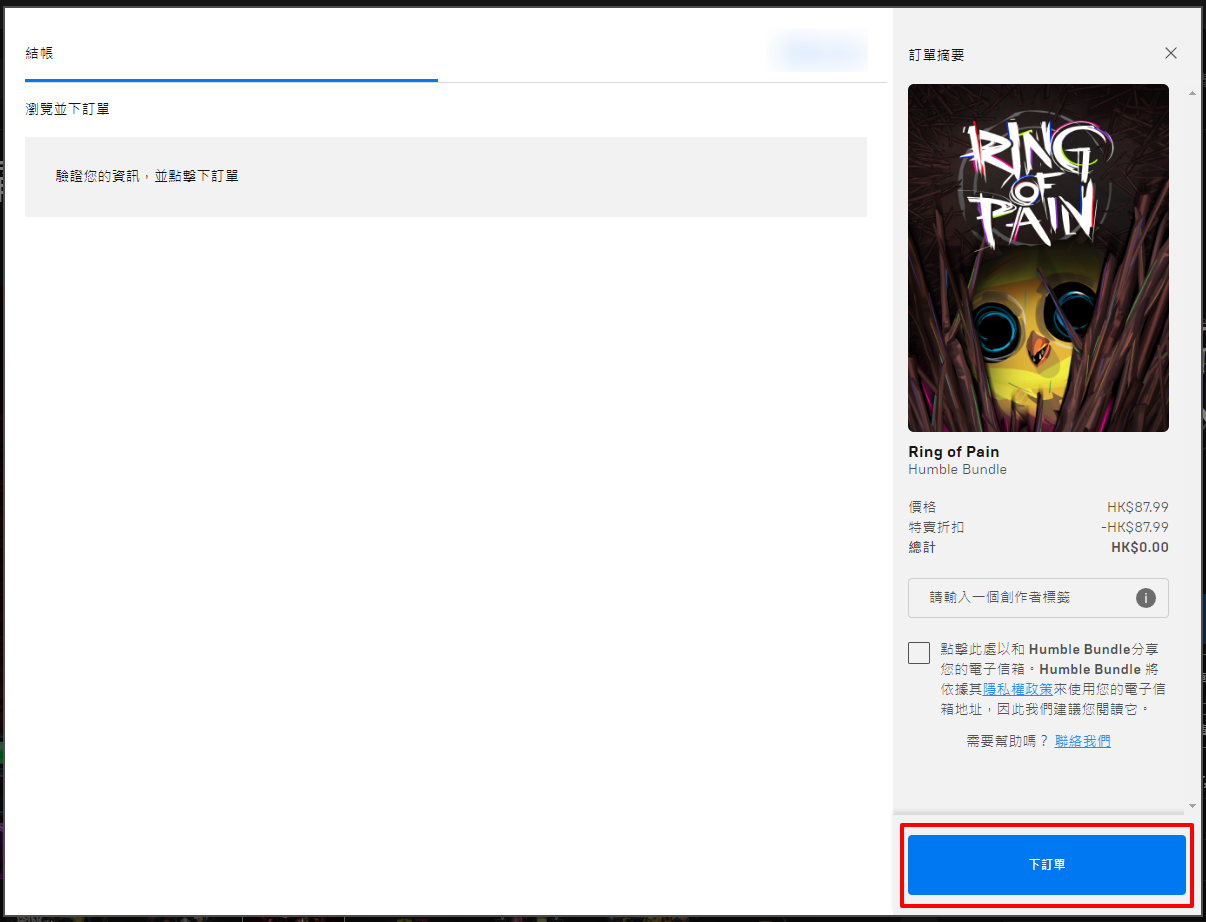Tick the Humble Bundle email sharing checkbox
1206x922 pixels.
pyautogui.click(x=919, y=653)
